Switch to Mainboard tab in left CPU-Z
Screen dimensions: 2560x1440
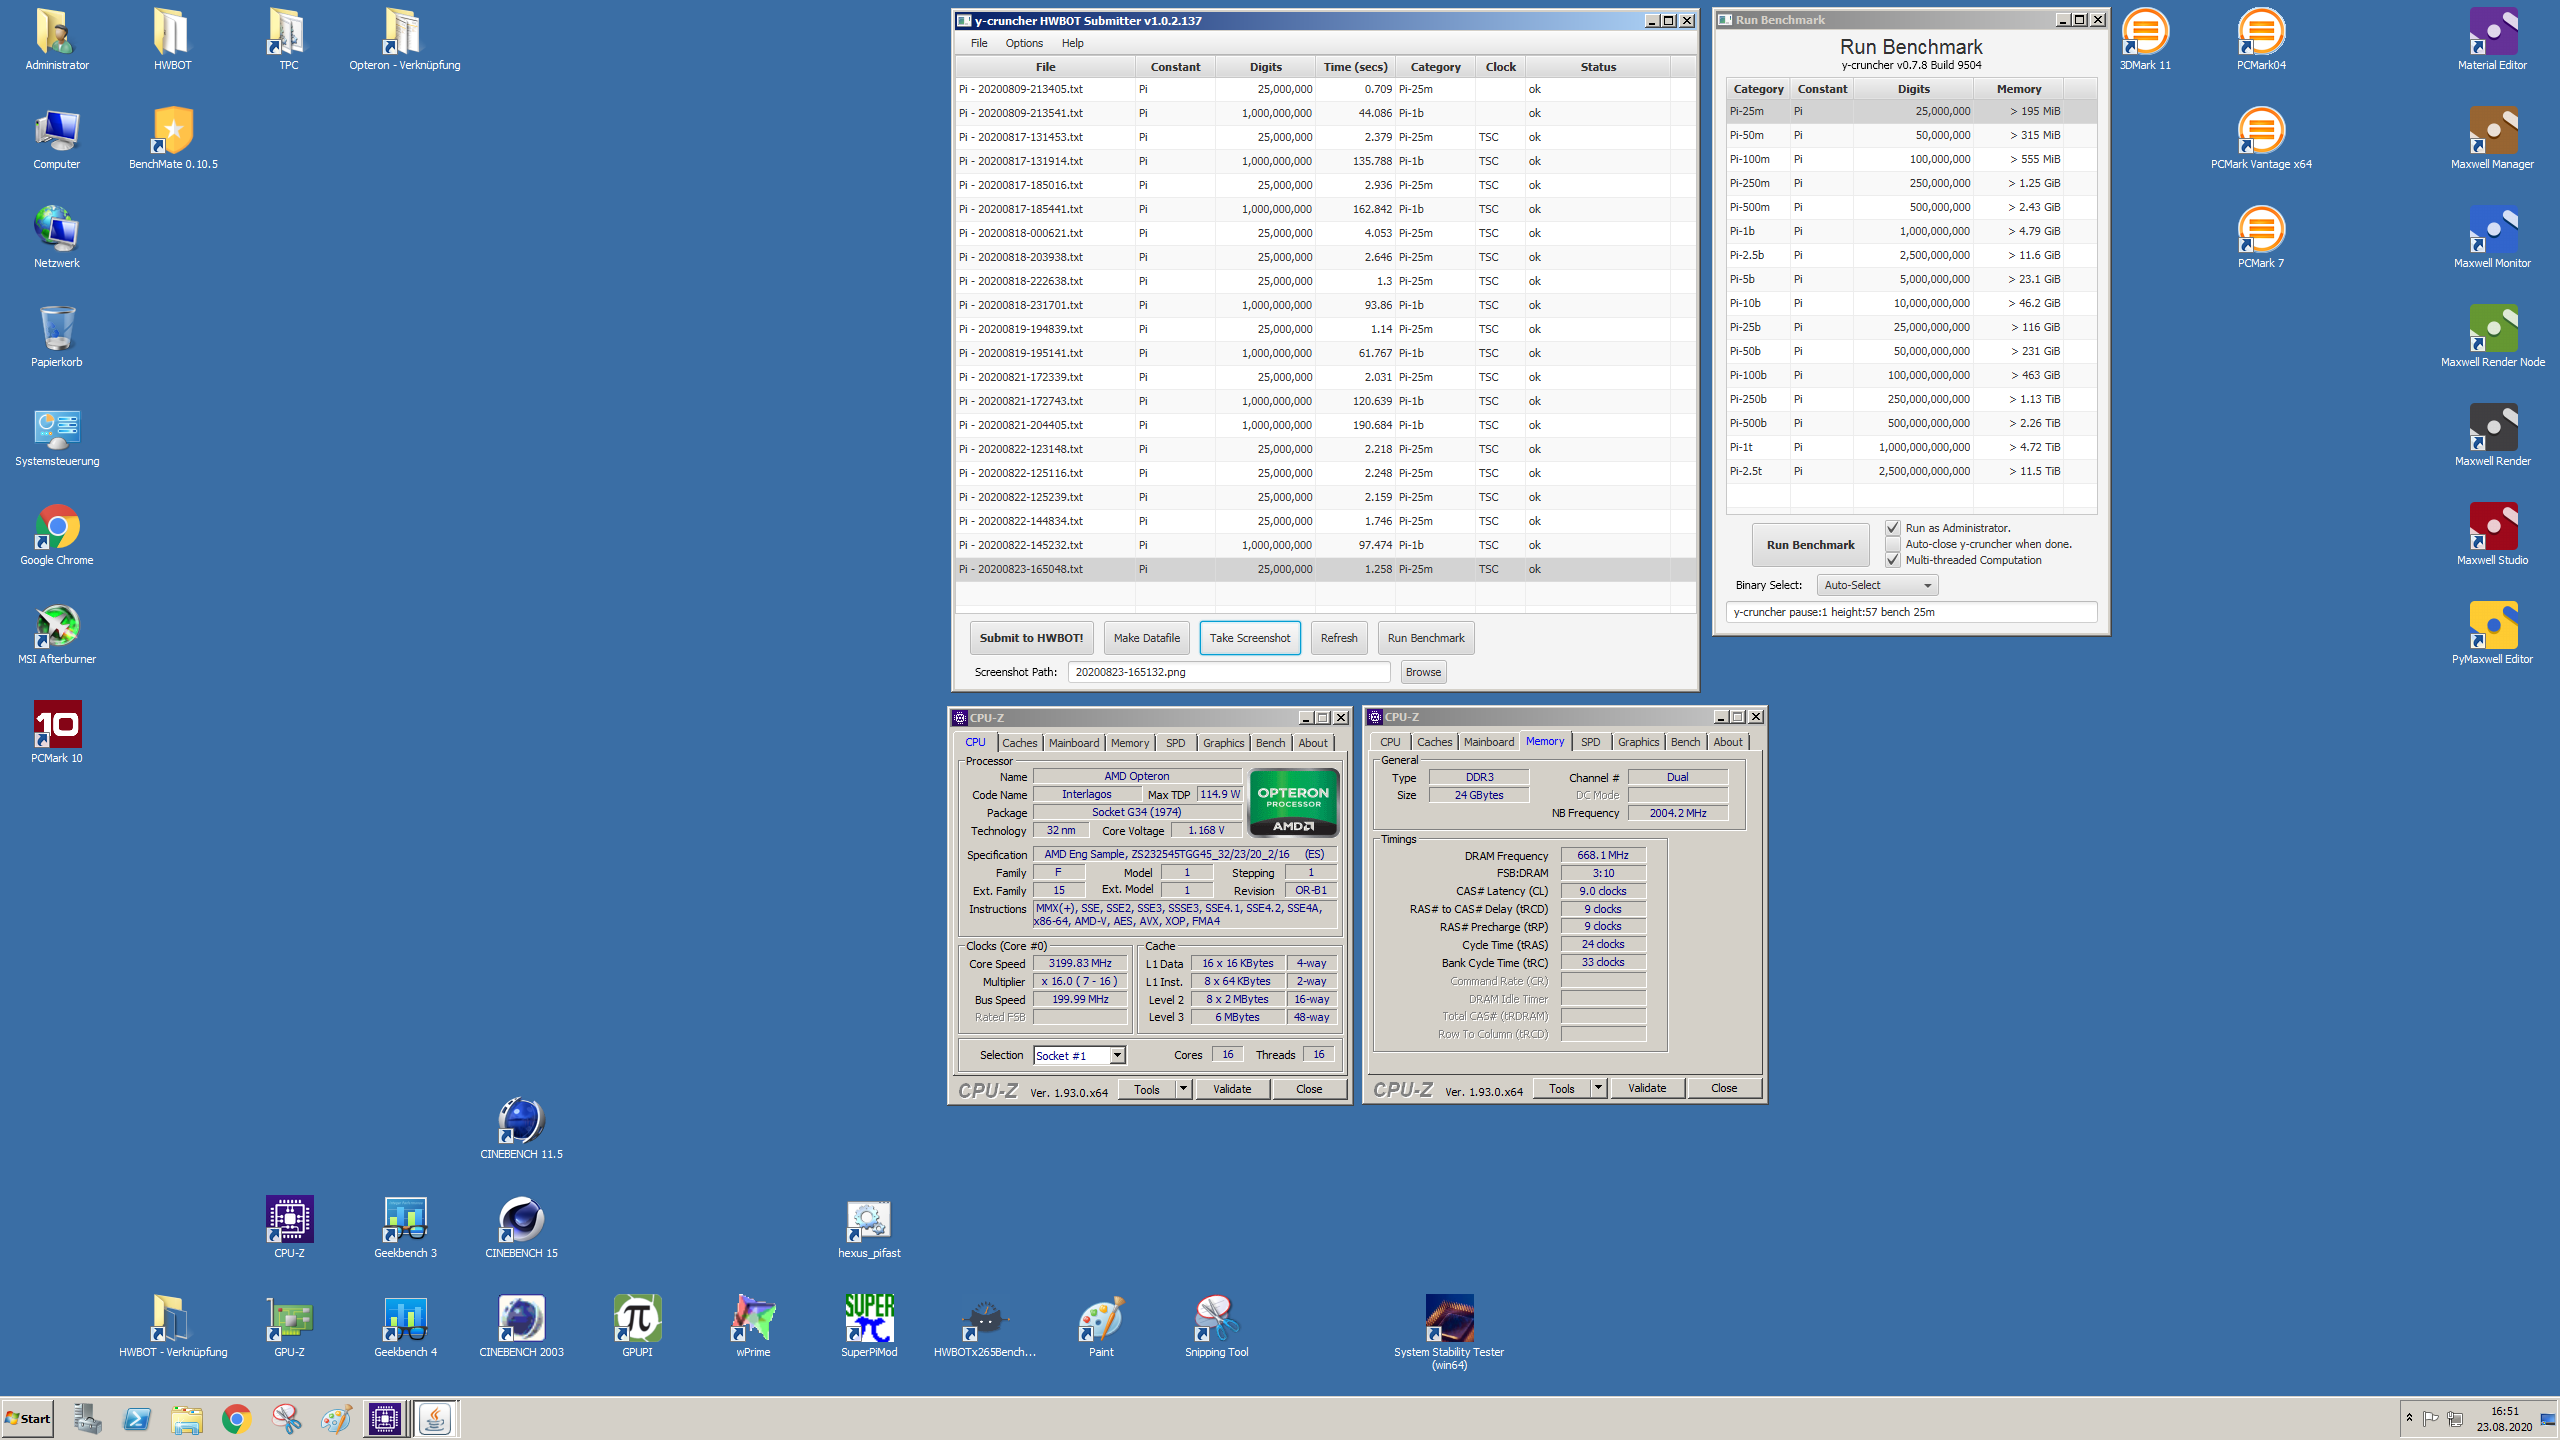[1074, 743]
